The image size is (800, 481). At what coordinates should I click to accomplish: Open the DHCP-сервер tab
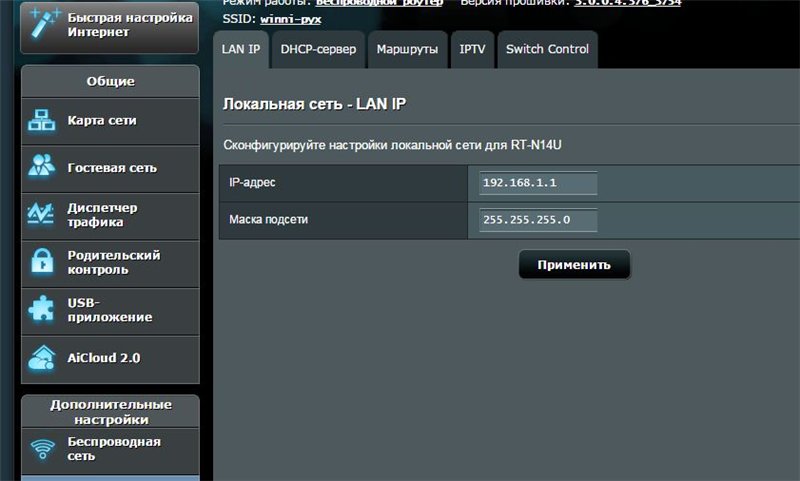(x=318, y=49)
